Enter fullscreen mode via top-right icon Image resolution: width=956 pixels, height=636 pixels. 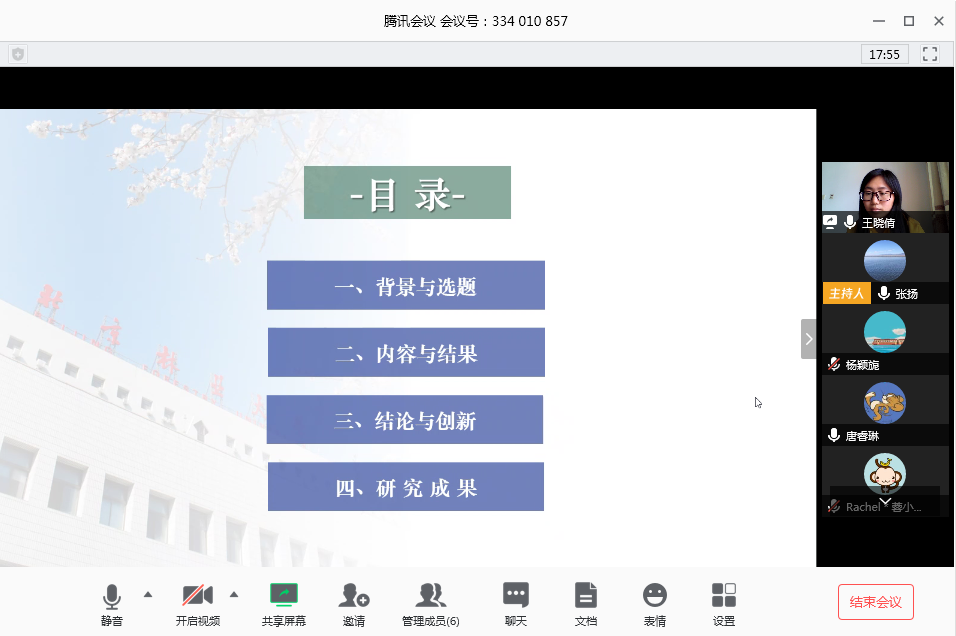click(930, 54)
